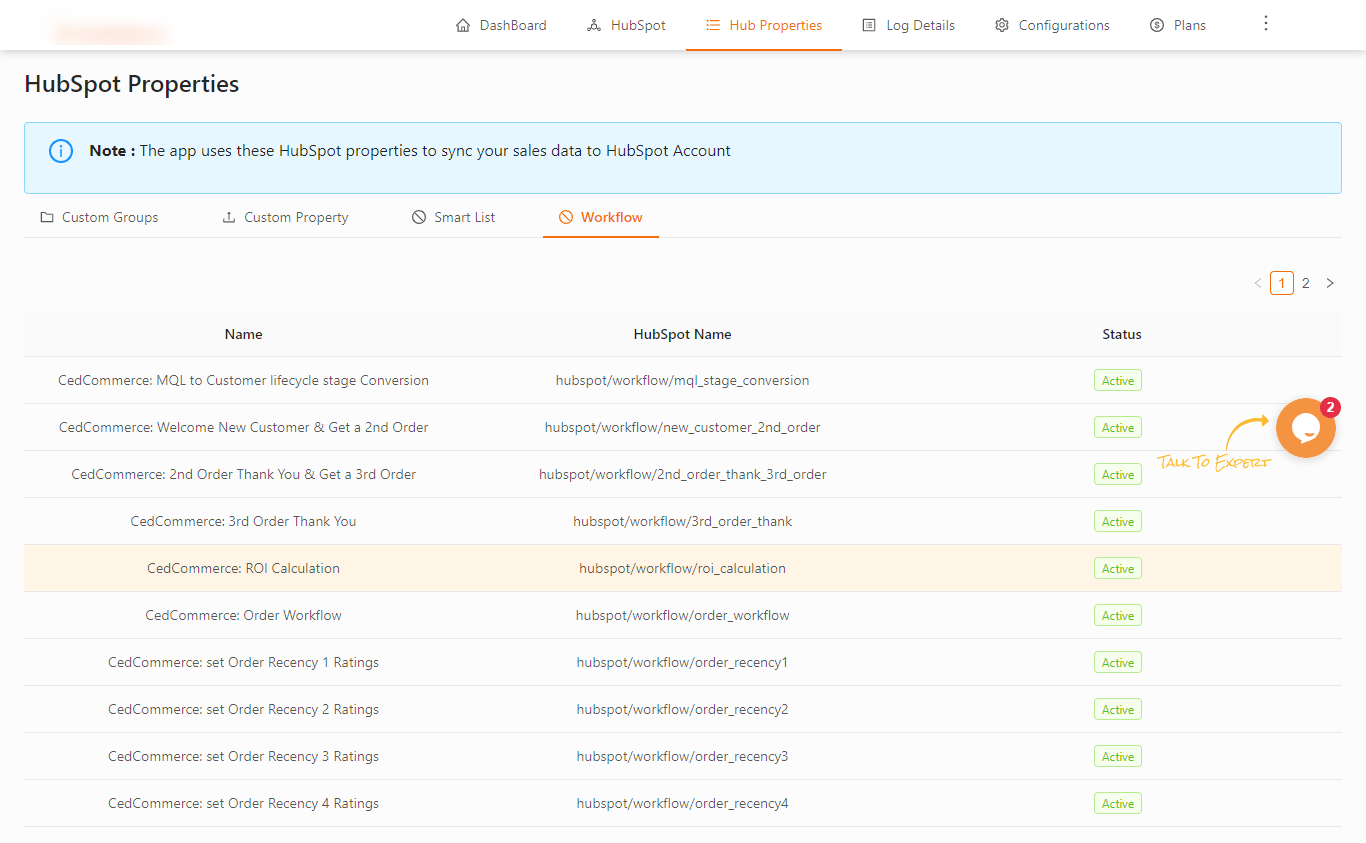The height and width of the screenshot is (843, 1366).
Task: Click the Log Details document icon
Action: (869, 25)
